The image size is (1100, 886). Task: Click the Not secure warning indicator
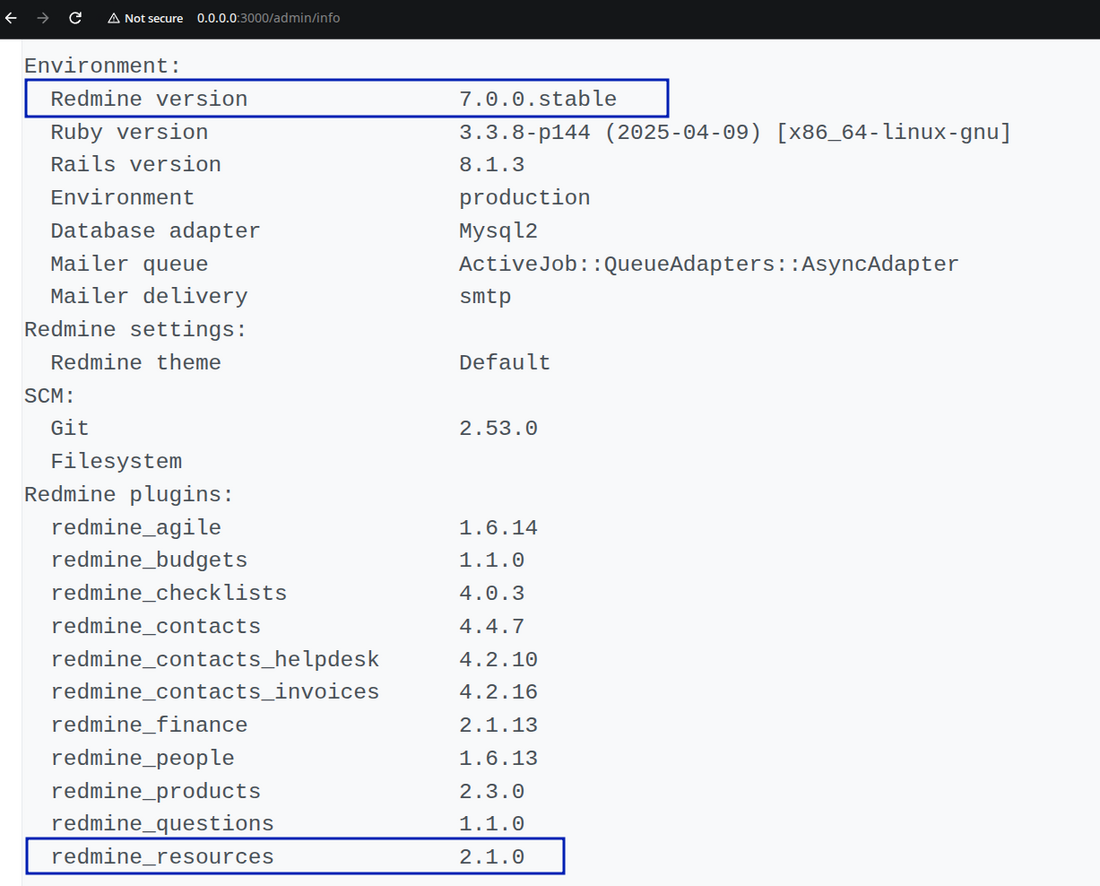tap(145, 18)
